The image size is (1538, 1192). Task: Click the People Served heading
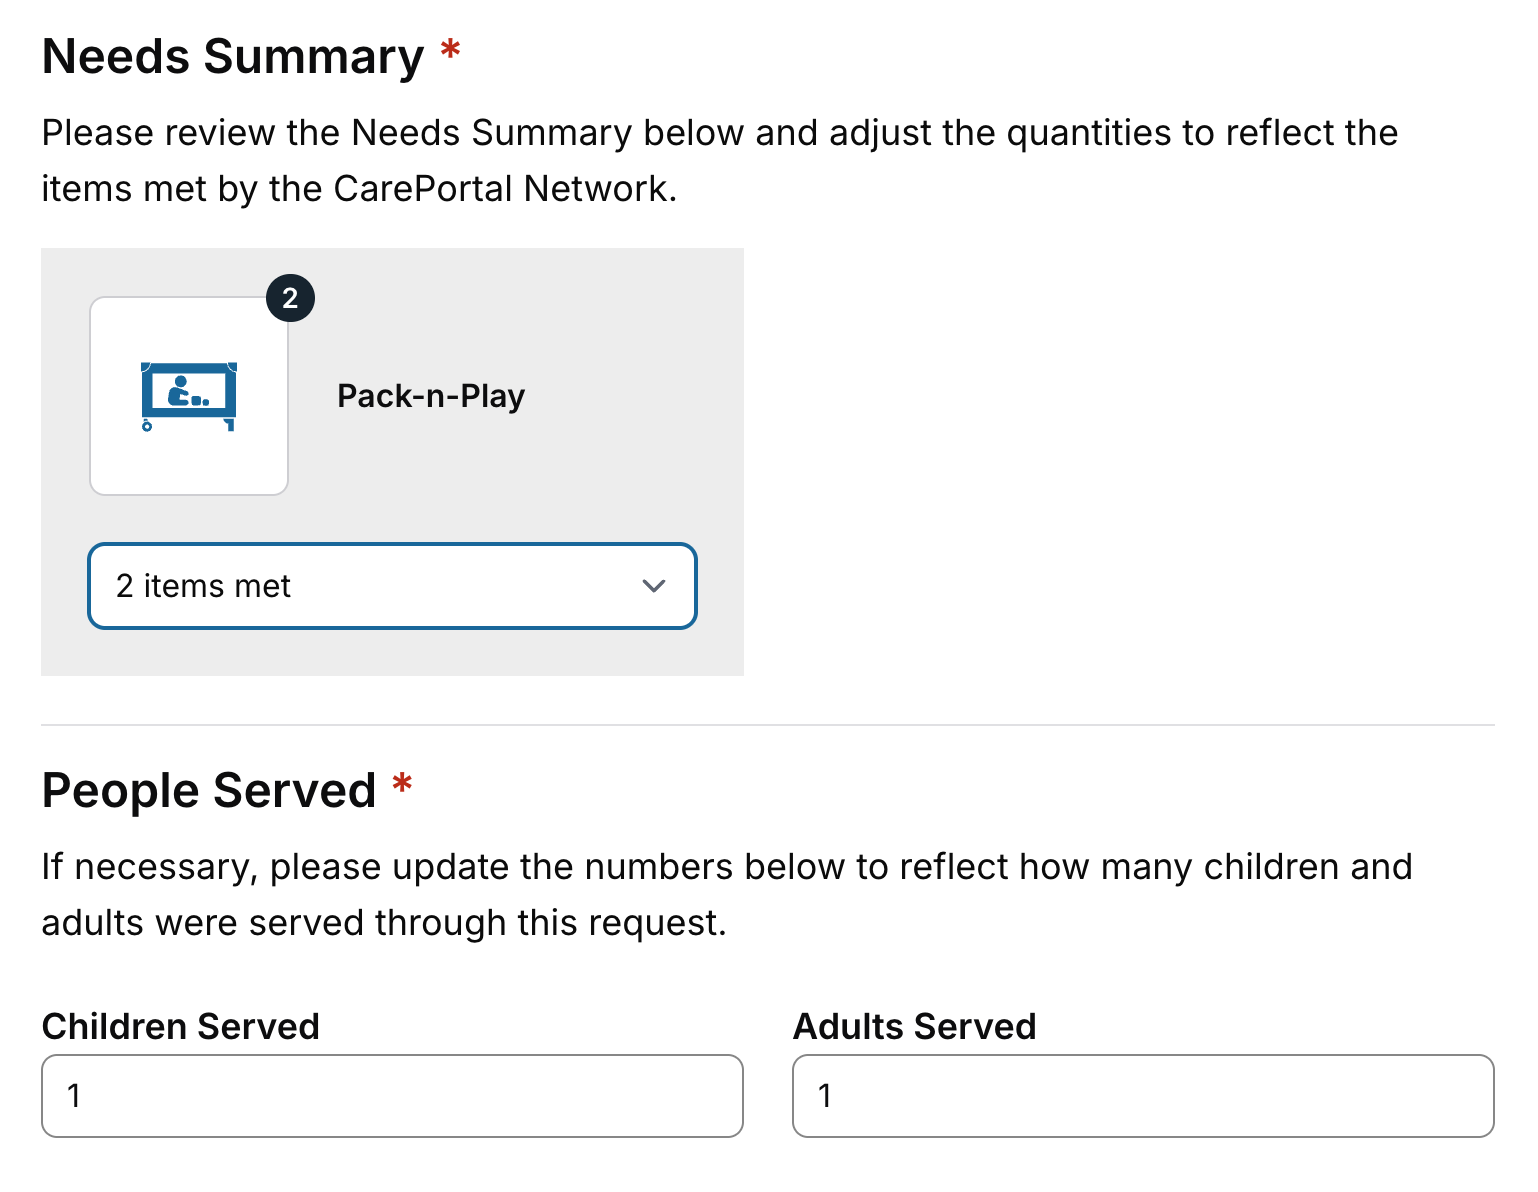(209, 790)
